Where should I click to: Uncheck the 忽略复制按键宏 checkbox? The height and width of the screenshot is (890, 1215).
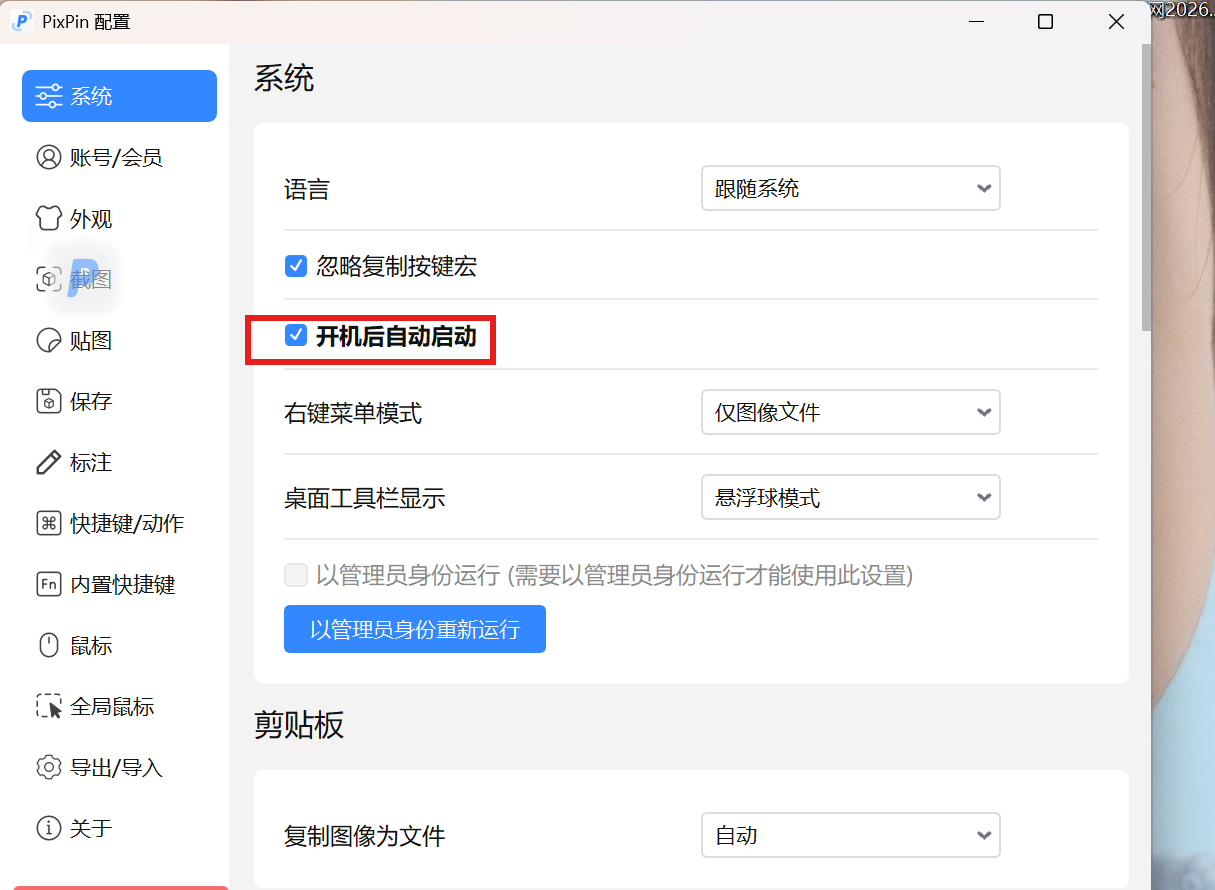[296, 266]
